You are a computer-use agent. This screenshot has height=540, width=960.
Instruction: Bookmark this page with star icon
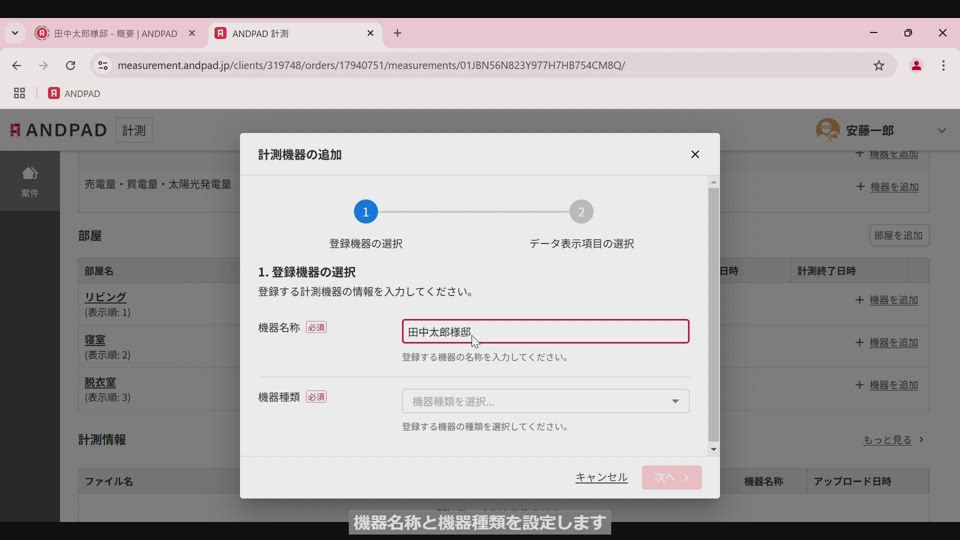[x=879, y=65]
